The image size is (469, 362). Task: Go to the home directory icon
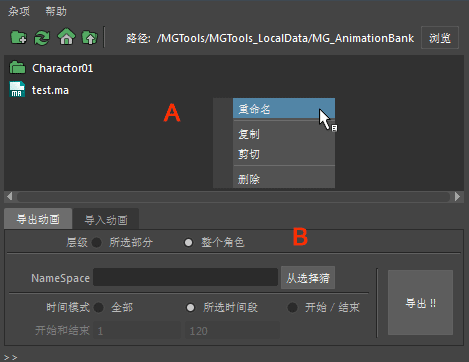click(66, 37)
